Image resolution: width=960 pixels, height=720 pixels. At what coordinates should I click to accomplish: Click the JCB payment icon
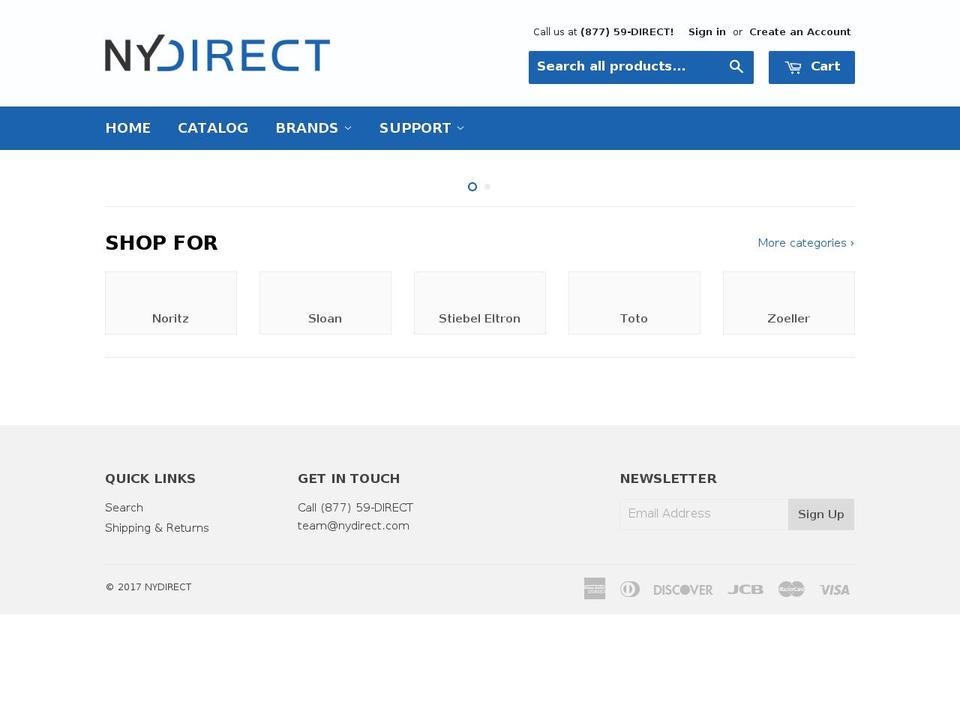pyautogui.click(x=745, y=590)
